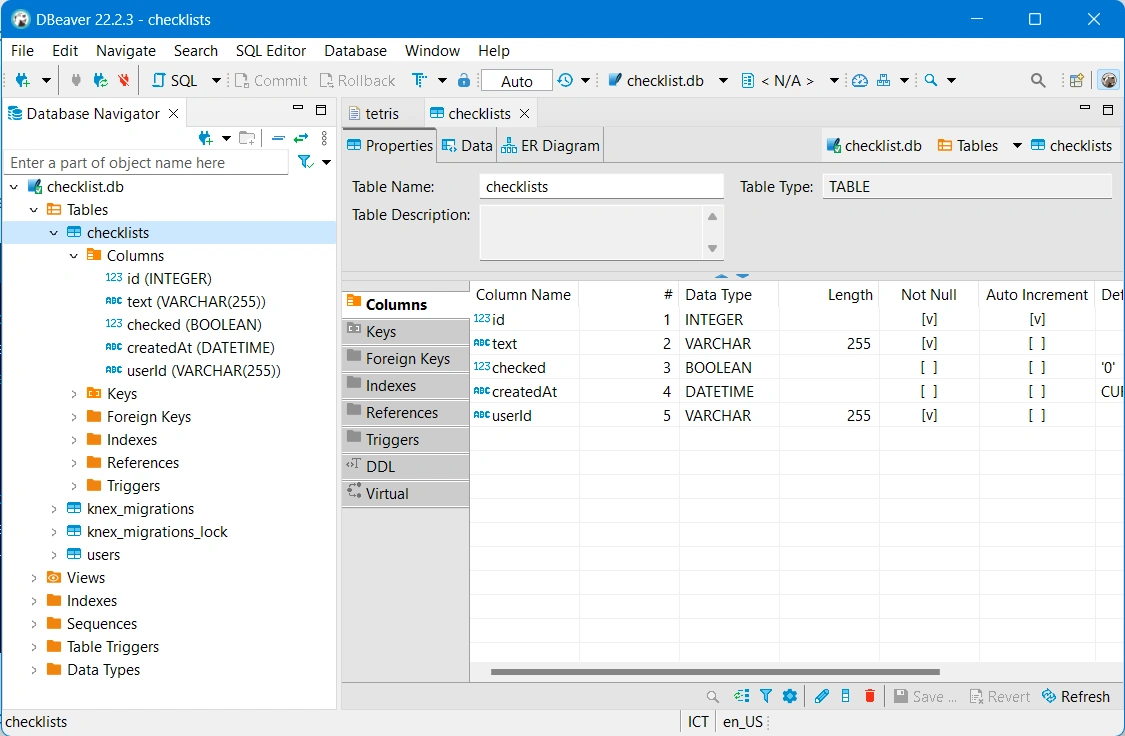This screenshot has width=1125, height=736.
Task: Open SQL script with the SQL button
Action: [x=175, y=80]
